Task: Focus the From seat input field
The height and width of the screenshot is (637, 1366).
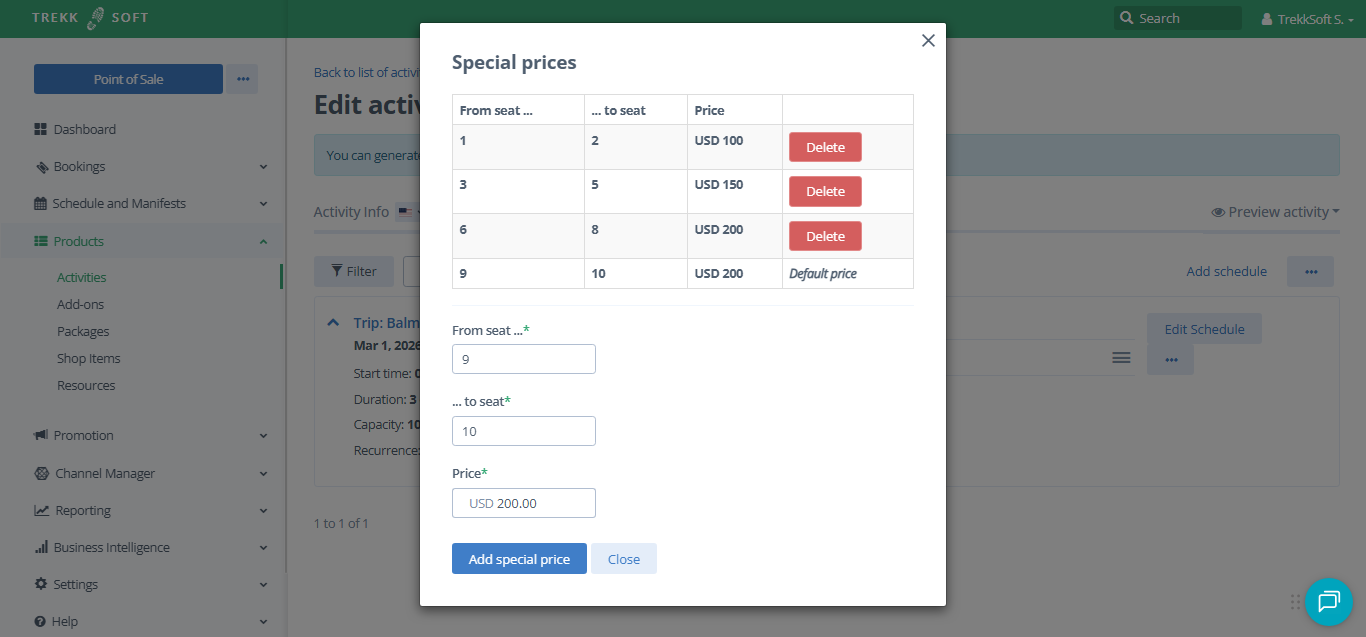Action: 523,359
